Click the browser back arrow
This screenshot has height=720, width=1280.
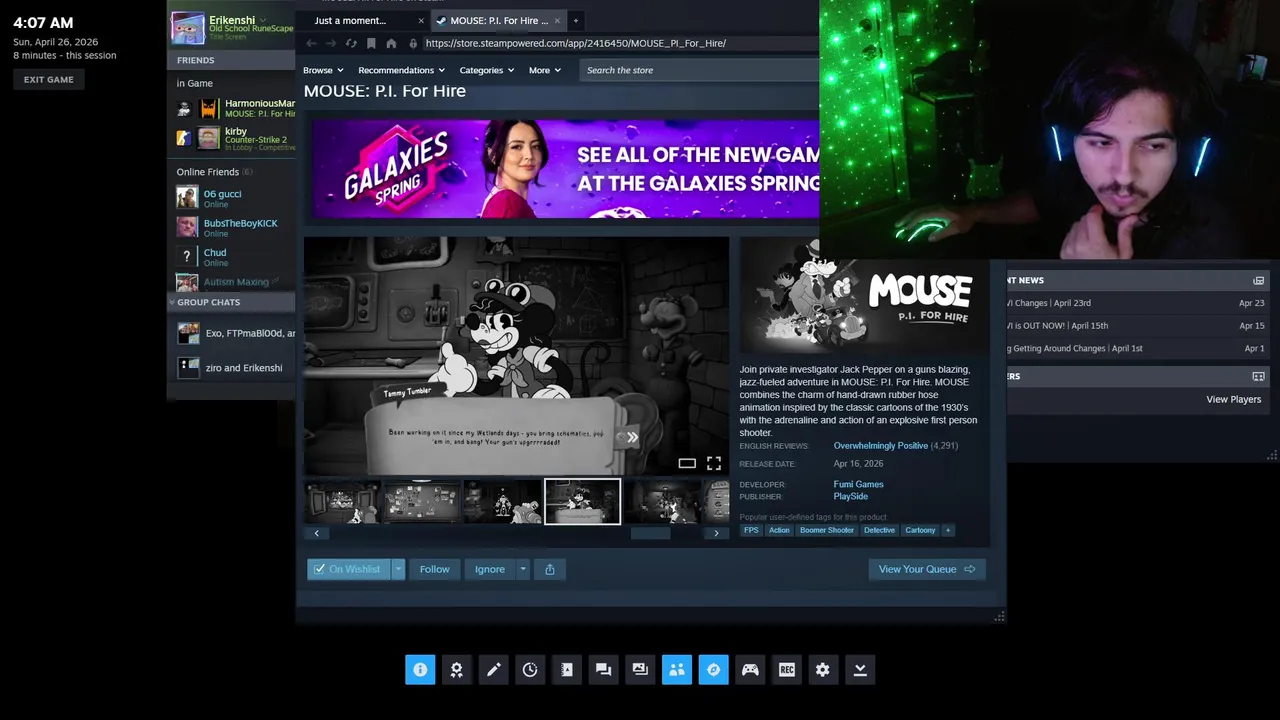pyautogui.click(x=311, y=43)
